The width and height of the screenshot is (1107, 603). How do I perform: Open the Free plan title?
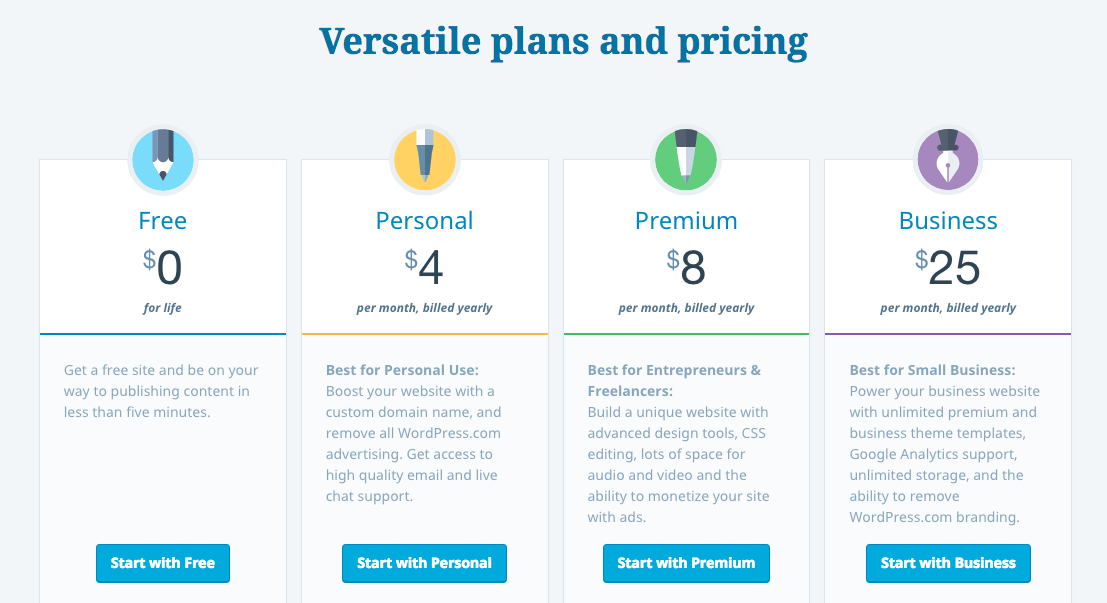[163, 221]
